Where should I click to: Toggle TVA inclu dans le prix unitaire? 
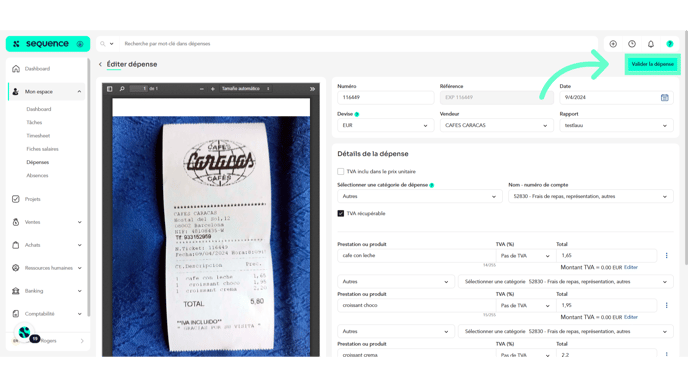click(340, 172)
